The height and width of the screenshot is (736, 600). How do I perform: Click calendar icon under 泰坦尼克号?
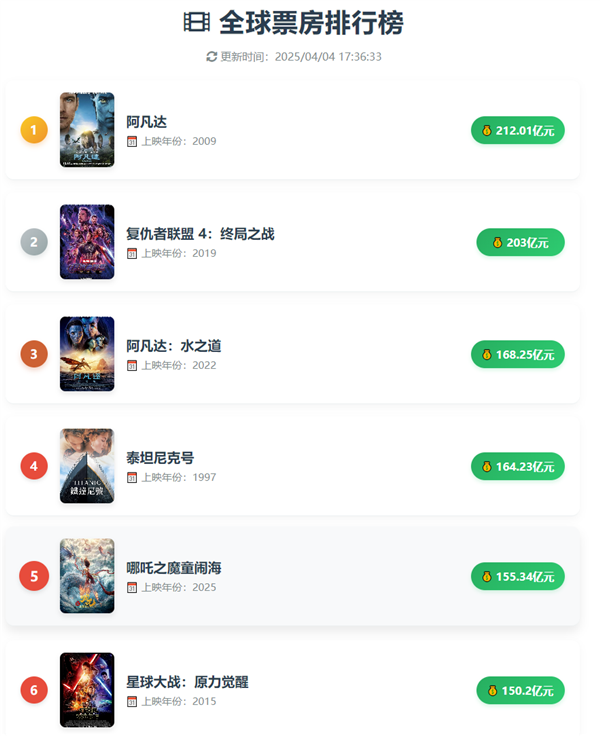pos(132,478)
